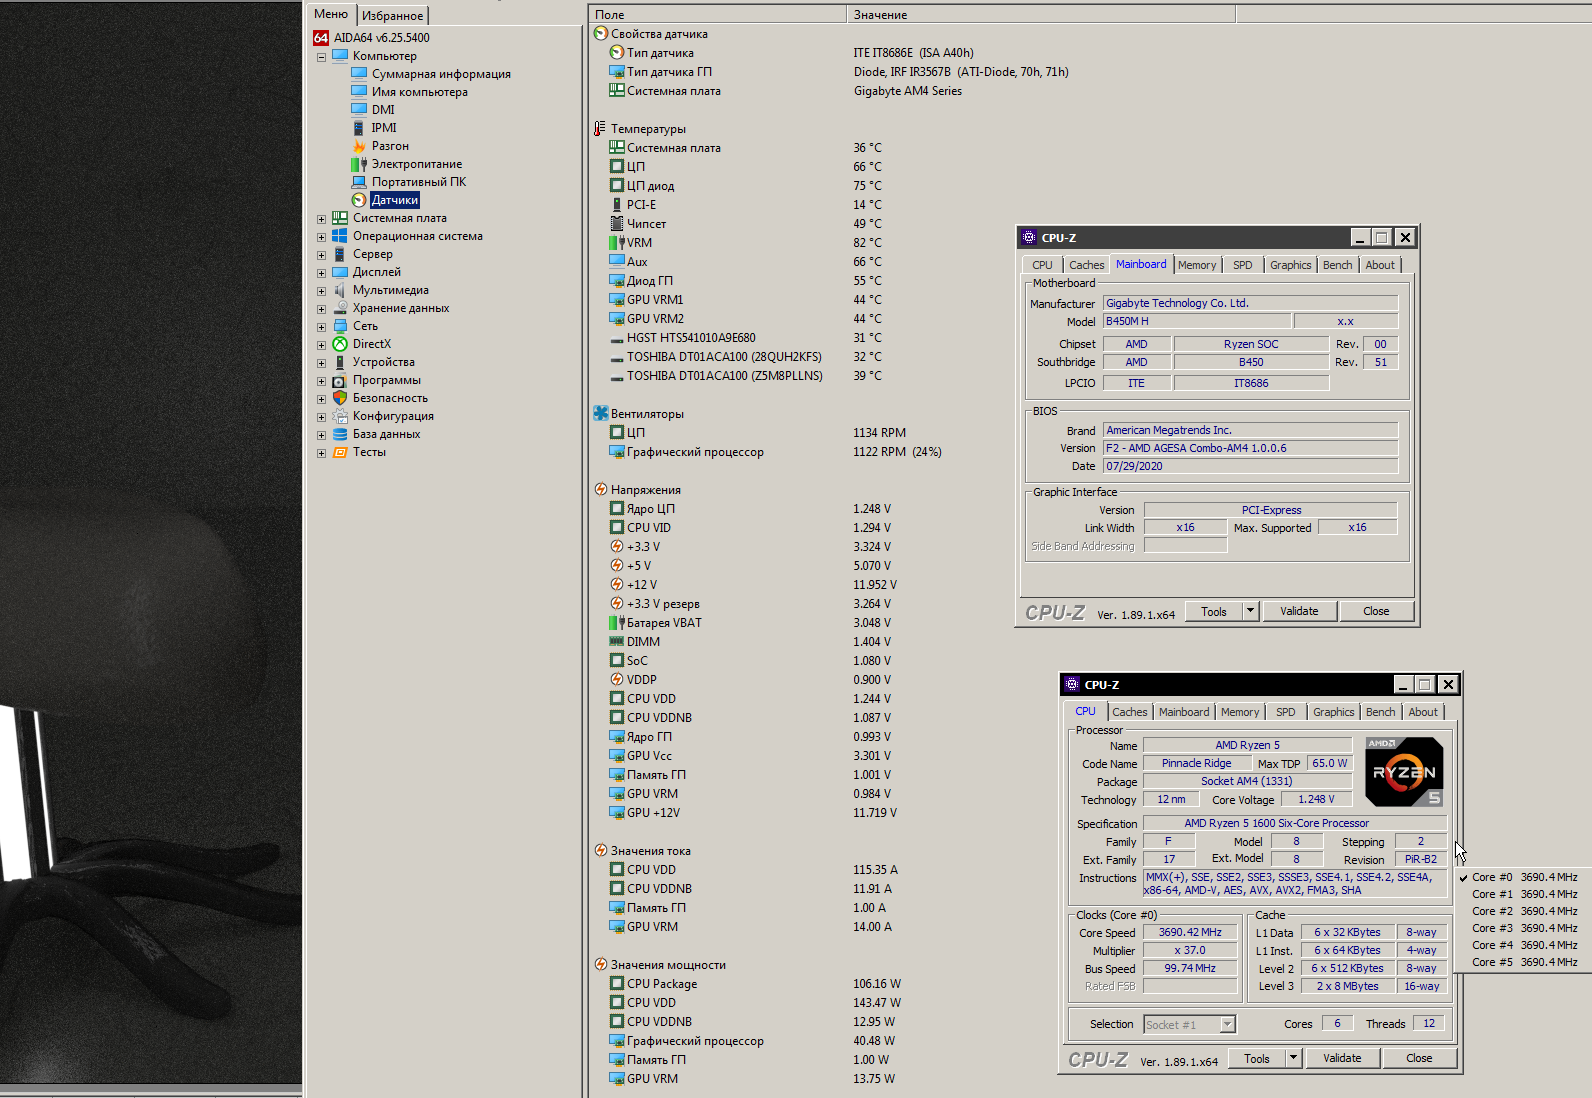Select Суммарная информация in the tree
Viewport: 1592px width, 1098px height.
440,74
